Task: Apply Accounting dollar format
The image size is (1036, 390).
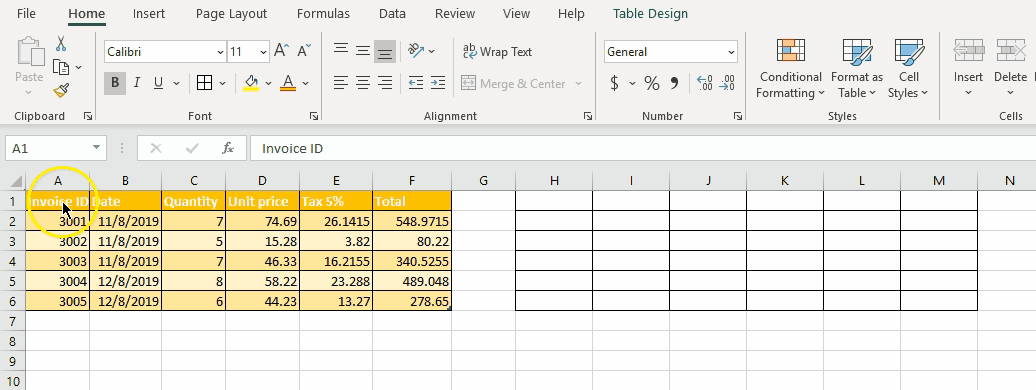Action: coord(614,83)
